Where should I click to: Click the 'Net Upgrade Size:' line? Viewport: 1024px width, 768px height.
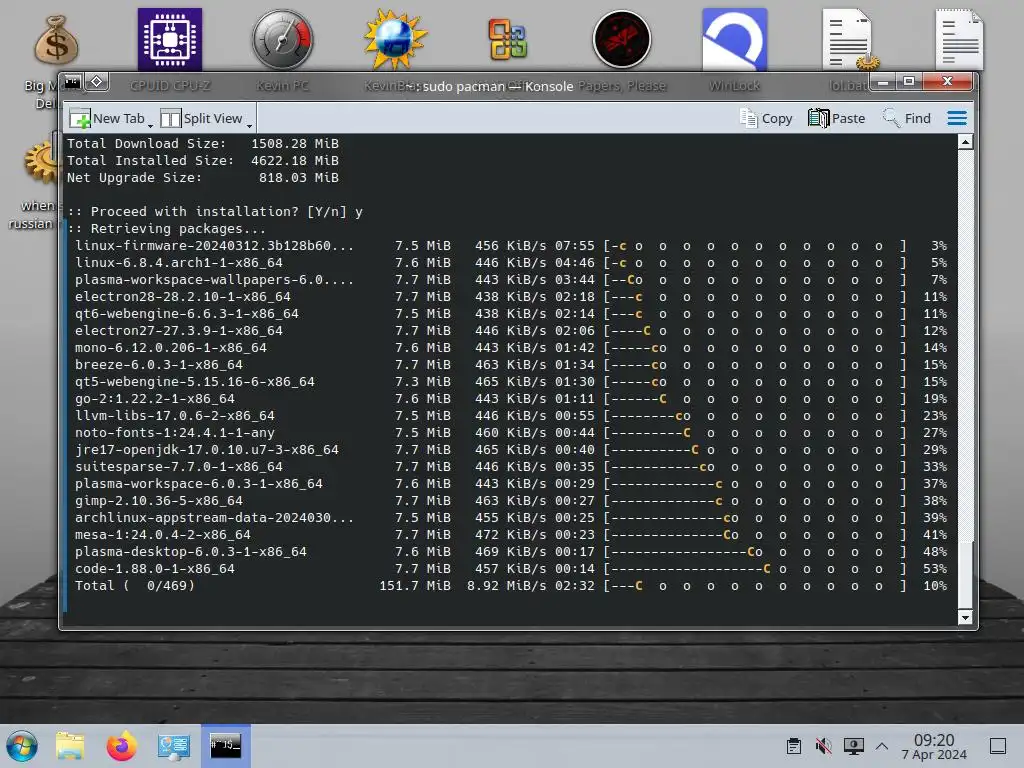[202, 178]
